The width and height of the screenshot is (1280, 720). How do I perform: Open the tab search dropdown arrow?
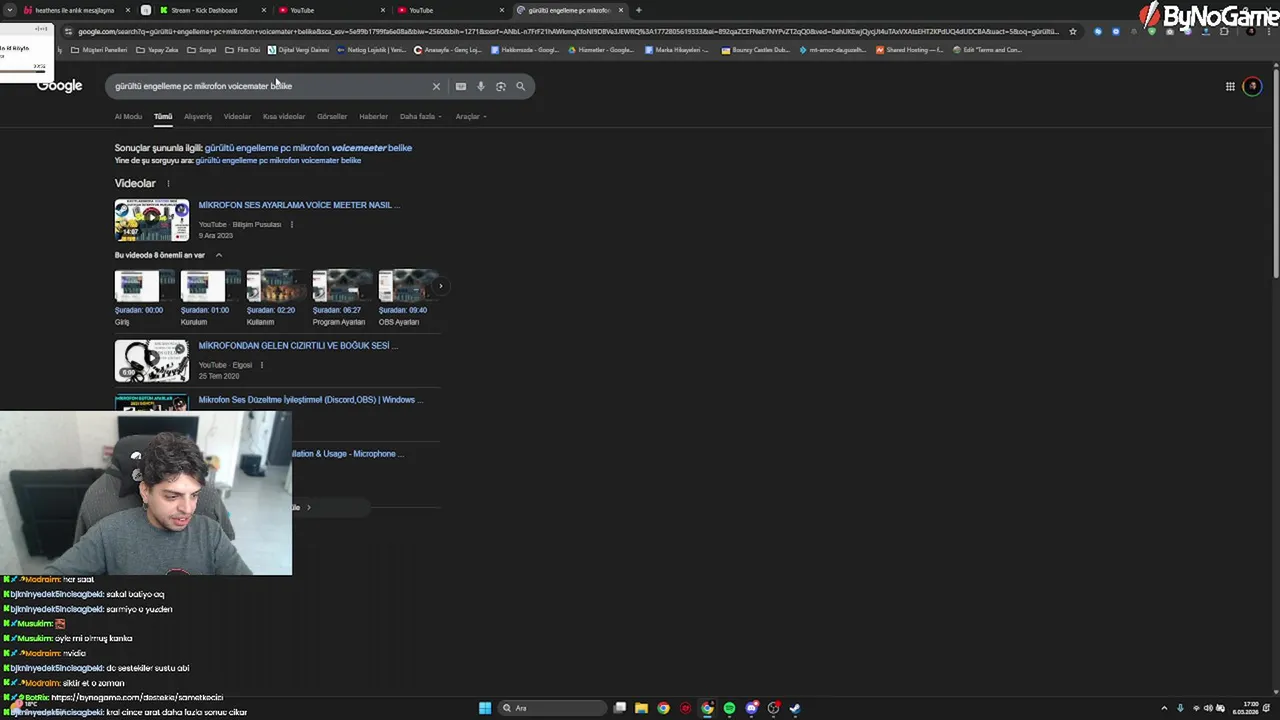[10, 10]
